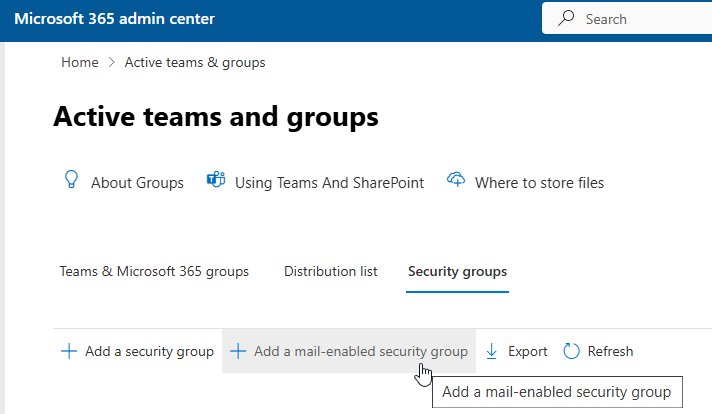Select the Security groups tab
Viewport: 712px width, 414px height.
click(457, 271)
